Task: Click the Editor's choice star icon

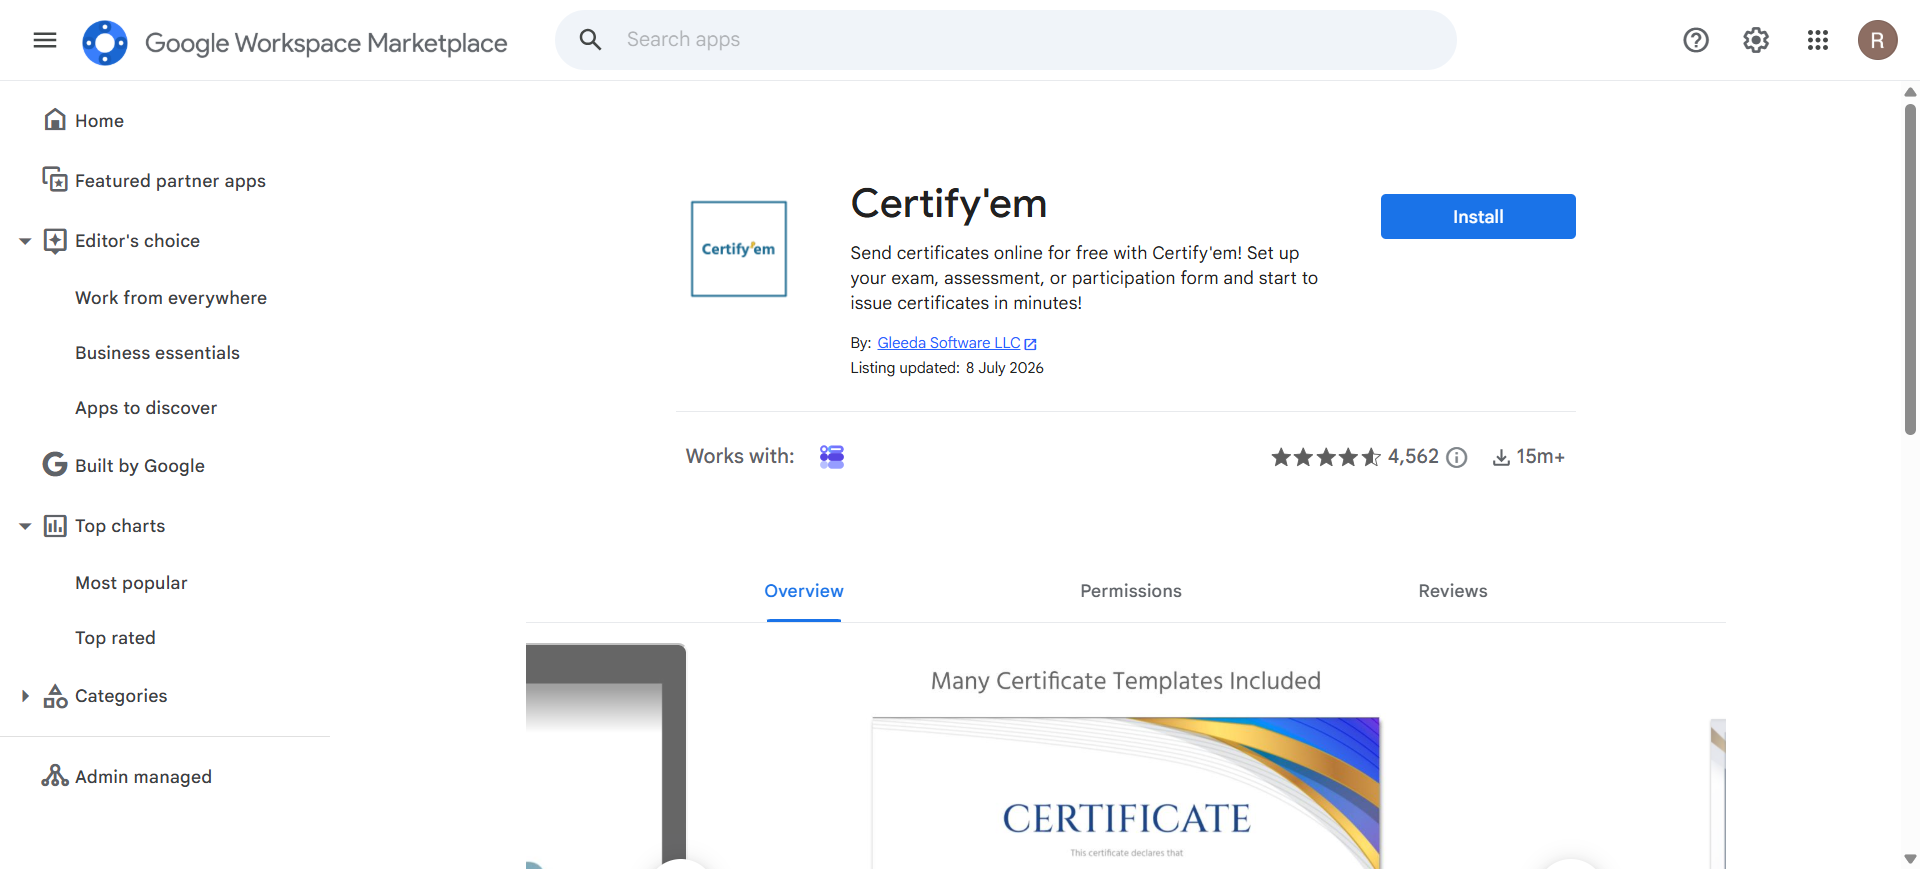Action: 55,240
